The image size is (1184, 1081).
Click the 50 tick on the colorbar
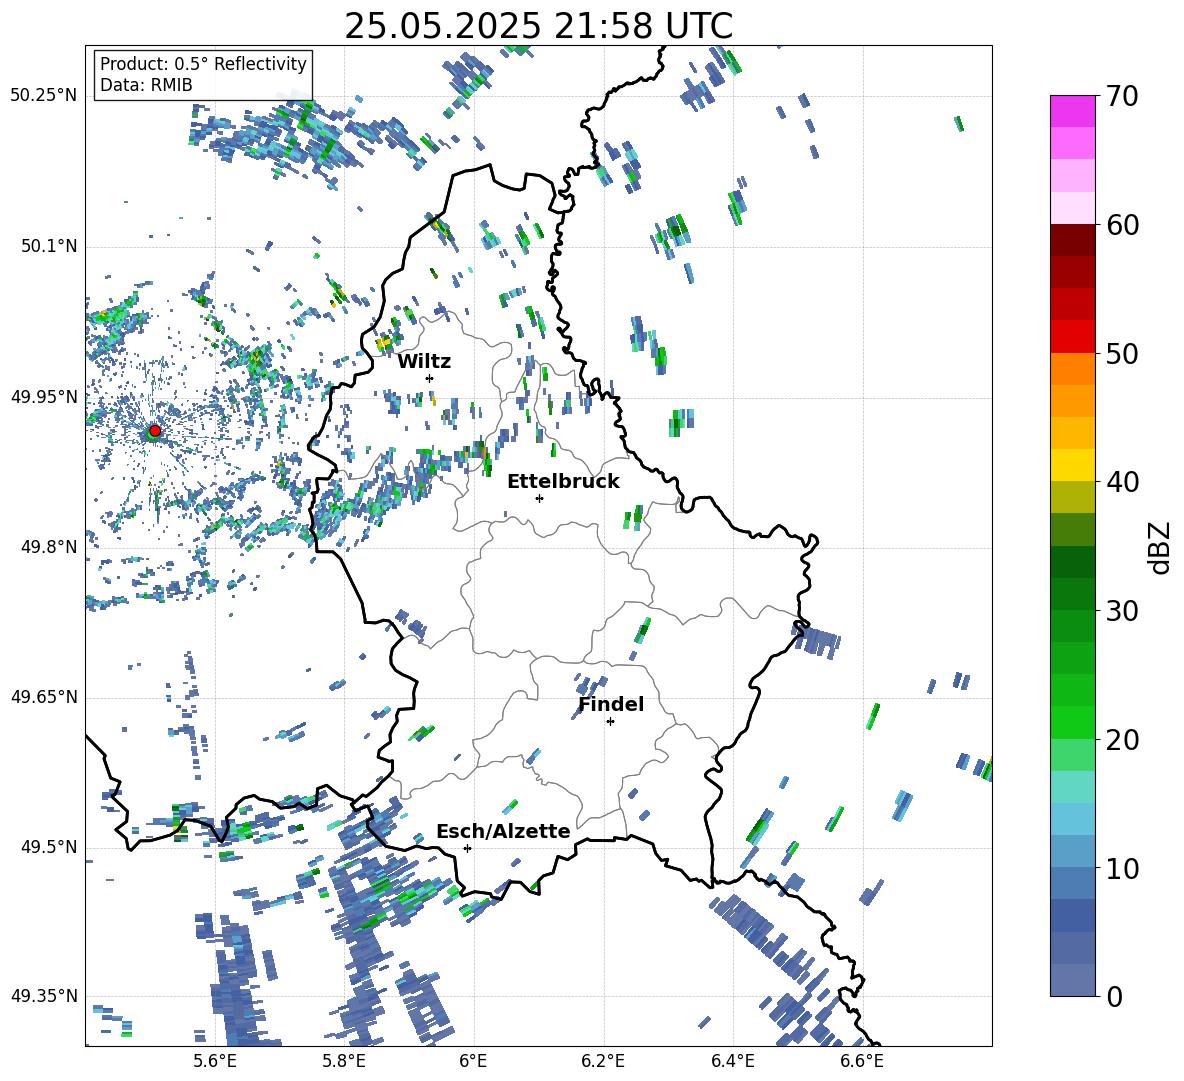(1122, 353)
